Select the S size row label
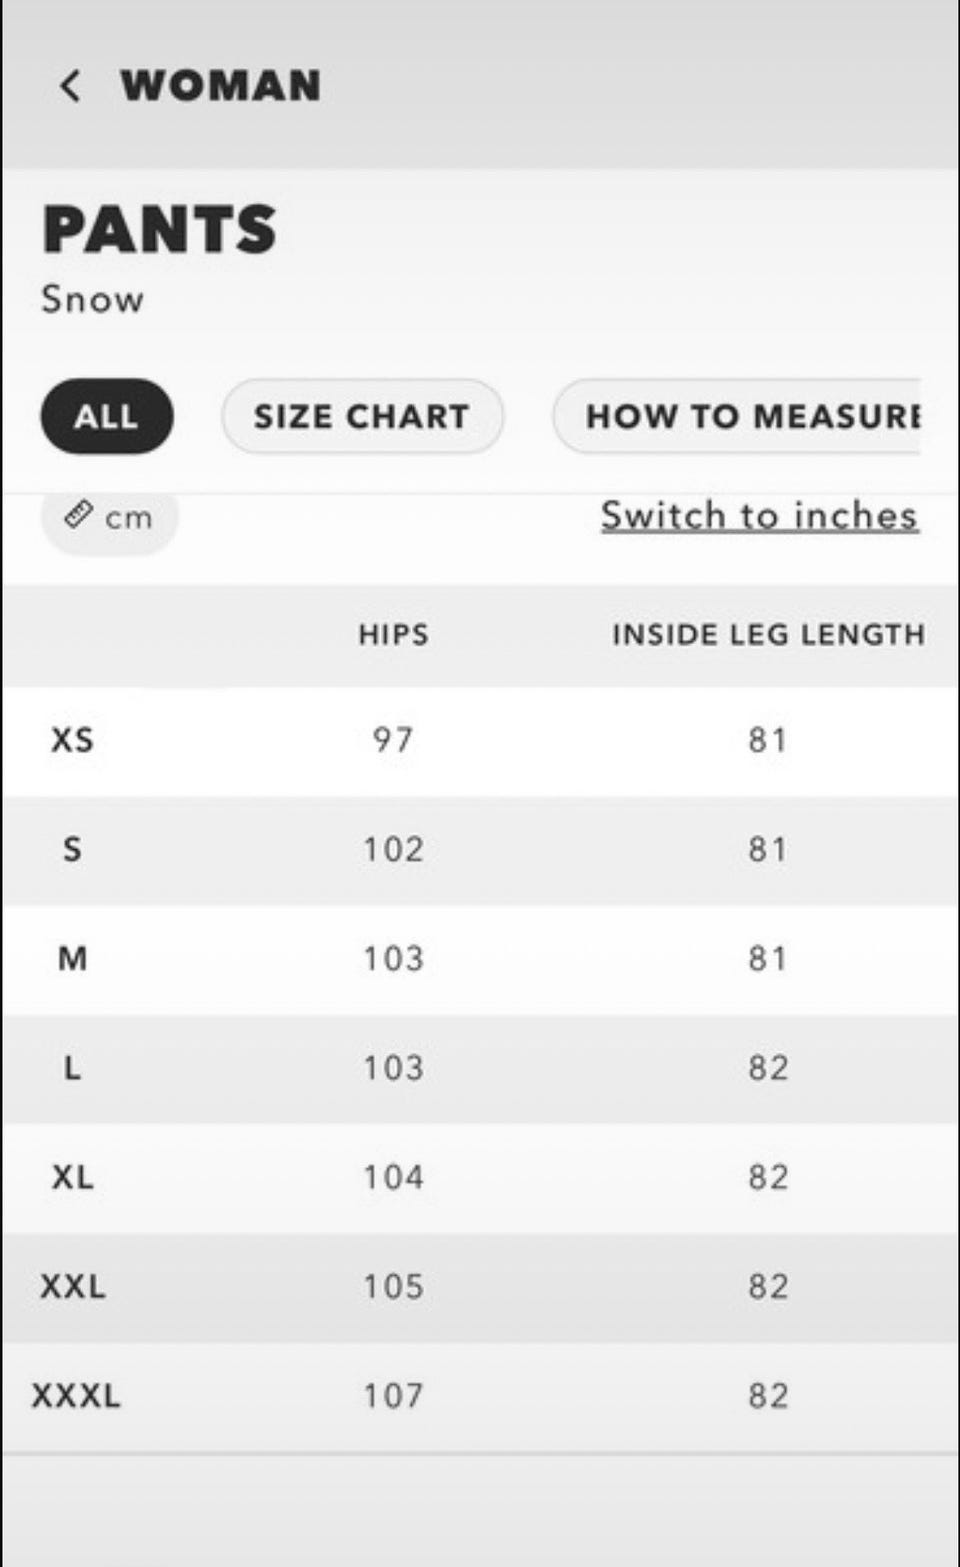 pyautogui.click(x=72, y=850)
